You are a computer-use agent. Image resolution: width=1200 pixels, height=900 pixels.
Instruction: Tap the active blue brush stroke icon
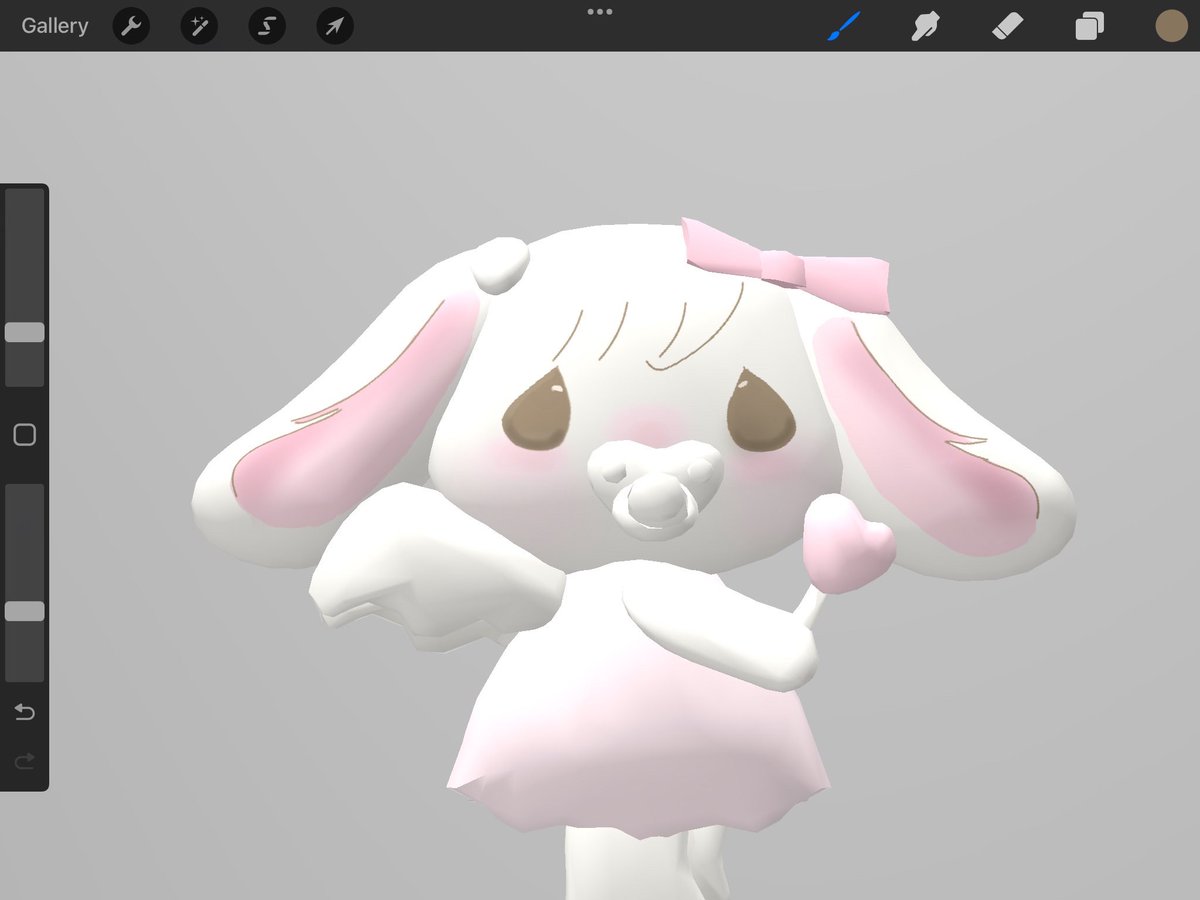842,26
